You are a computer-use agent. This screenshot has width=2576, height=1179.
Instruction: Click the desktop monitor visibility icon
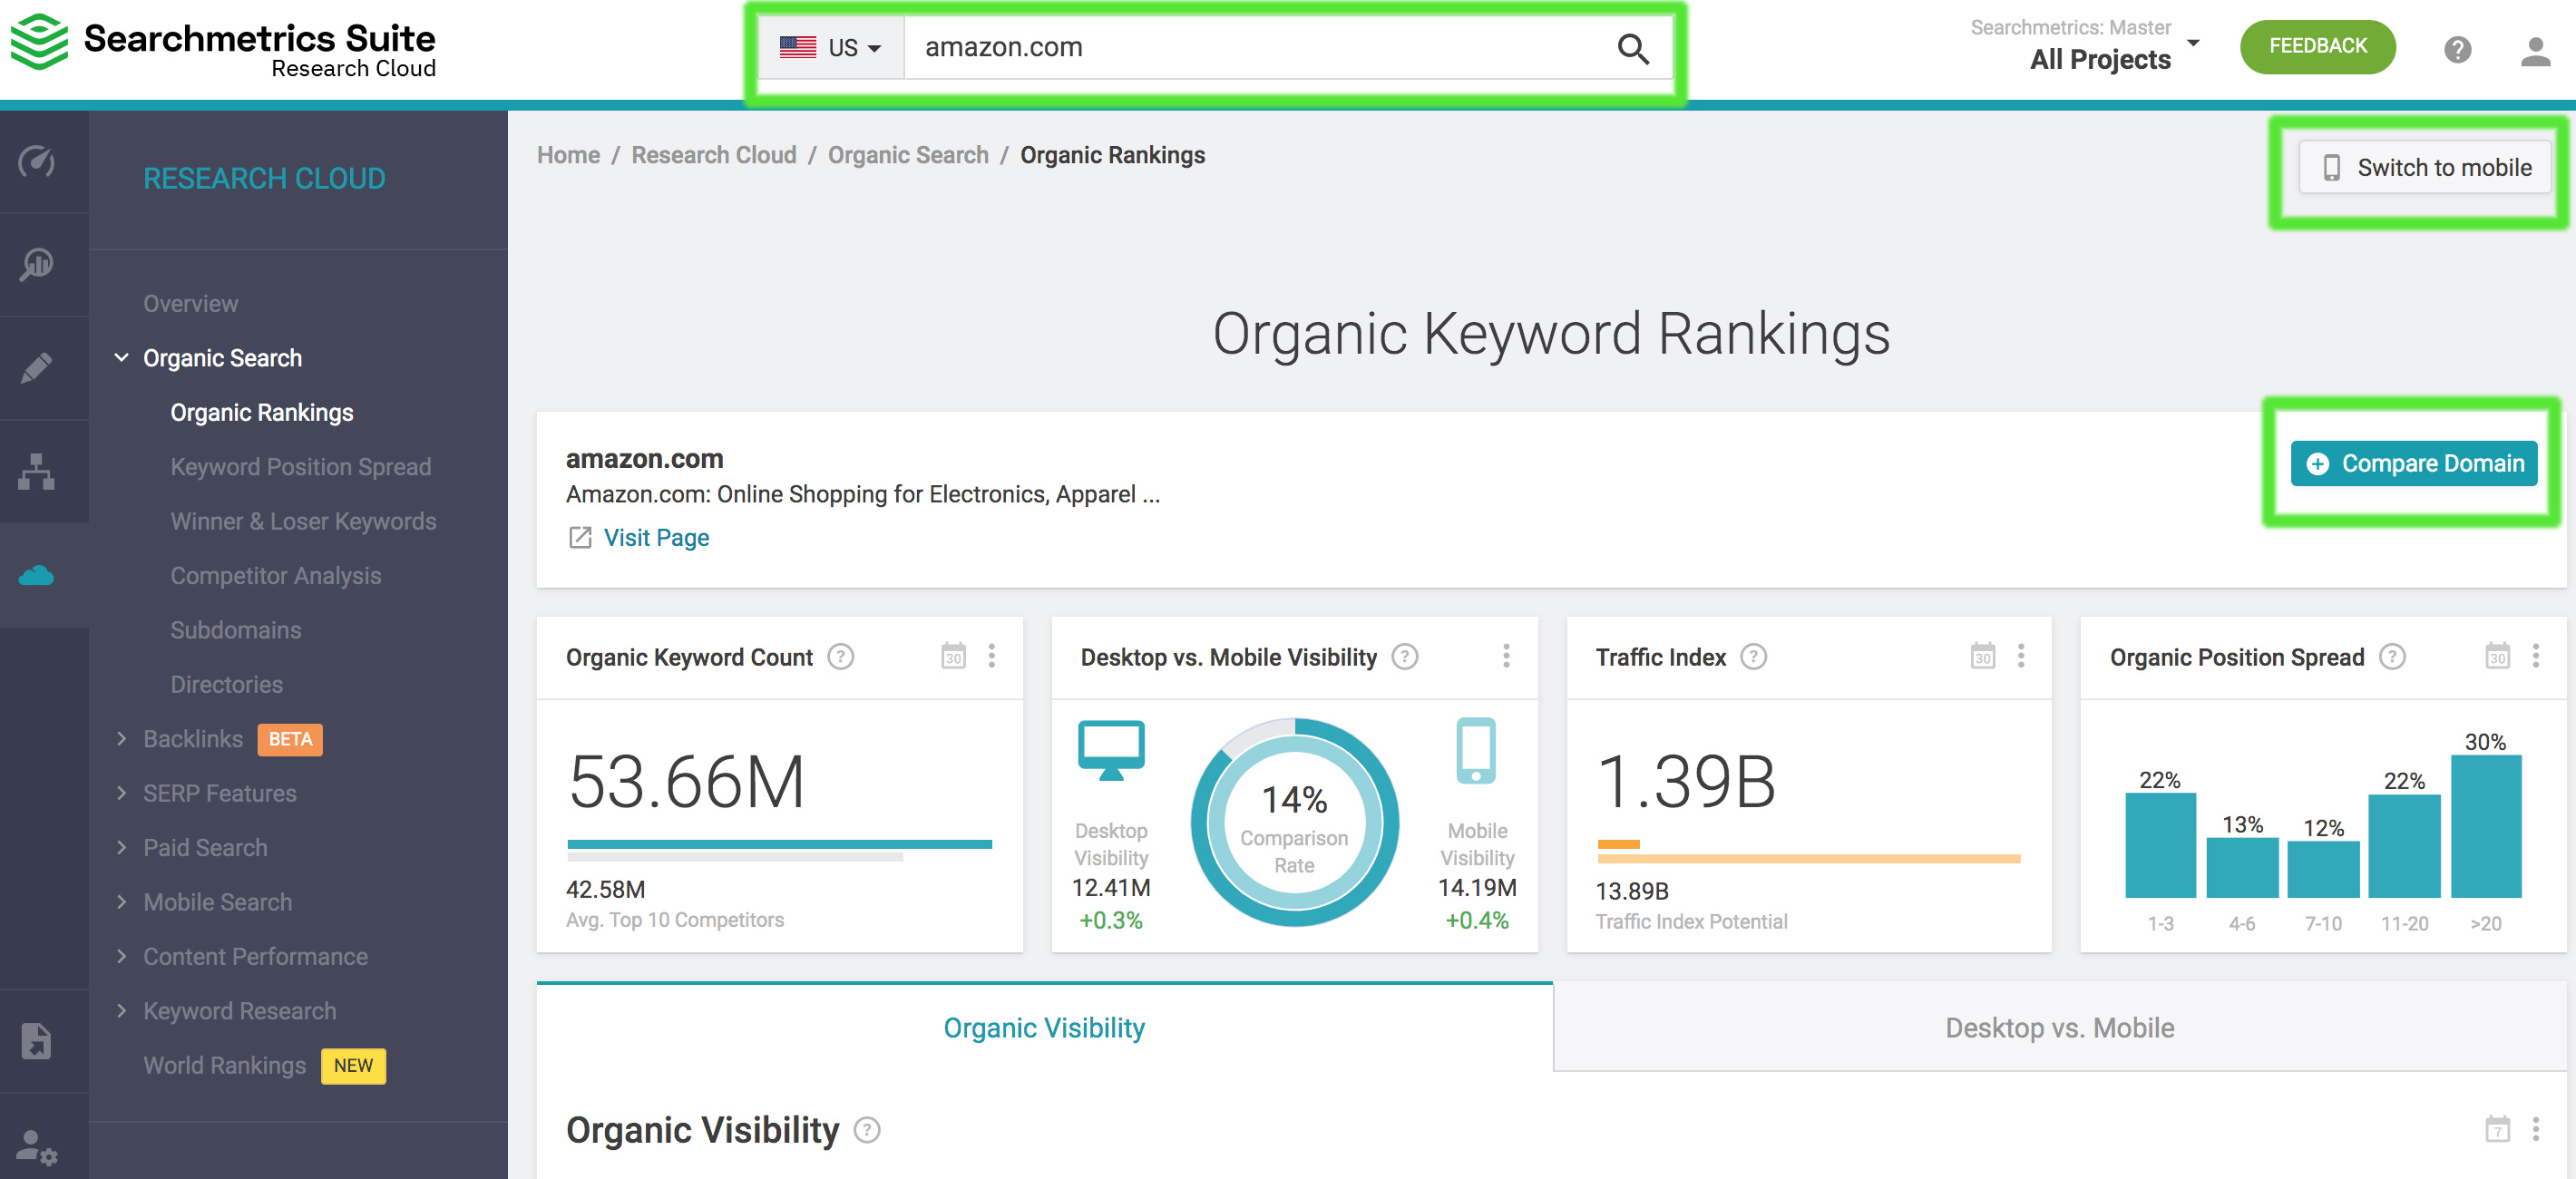pyautogui.click(x=1111, y=751)
